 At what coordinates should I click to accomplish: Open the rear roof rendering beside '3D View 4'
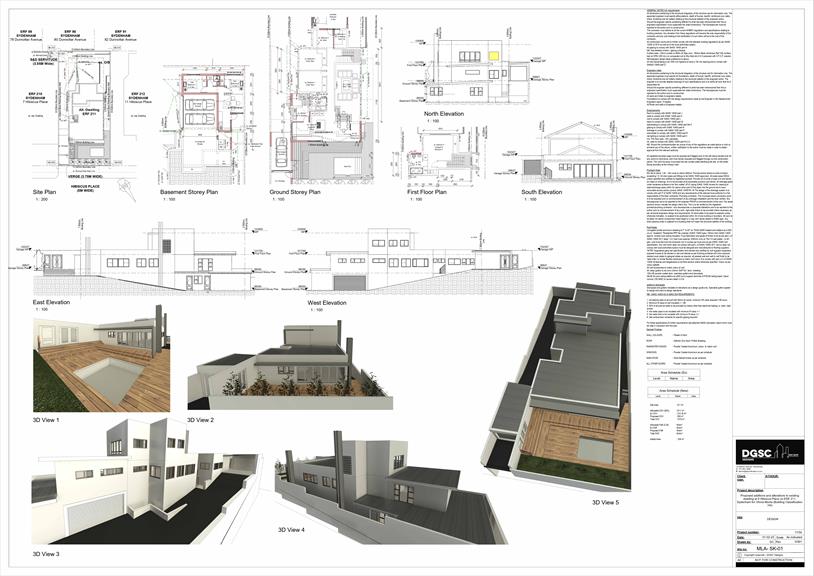pos(390,488)
